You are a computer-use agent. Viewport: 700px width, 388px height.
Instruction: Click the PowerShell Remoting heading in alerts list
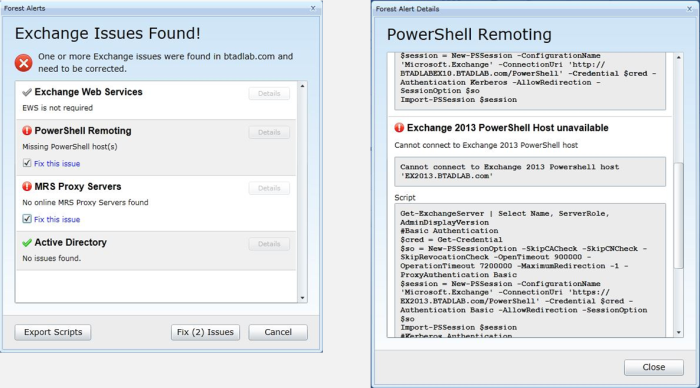point(83,131)
